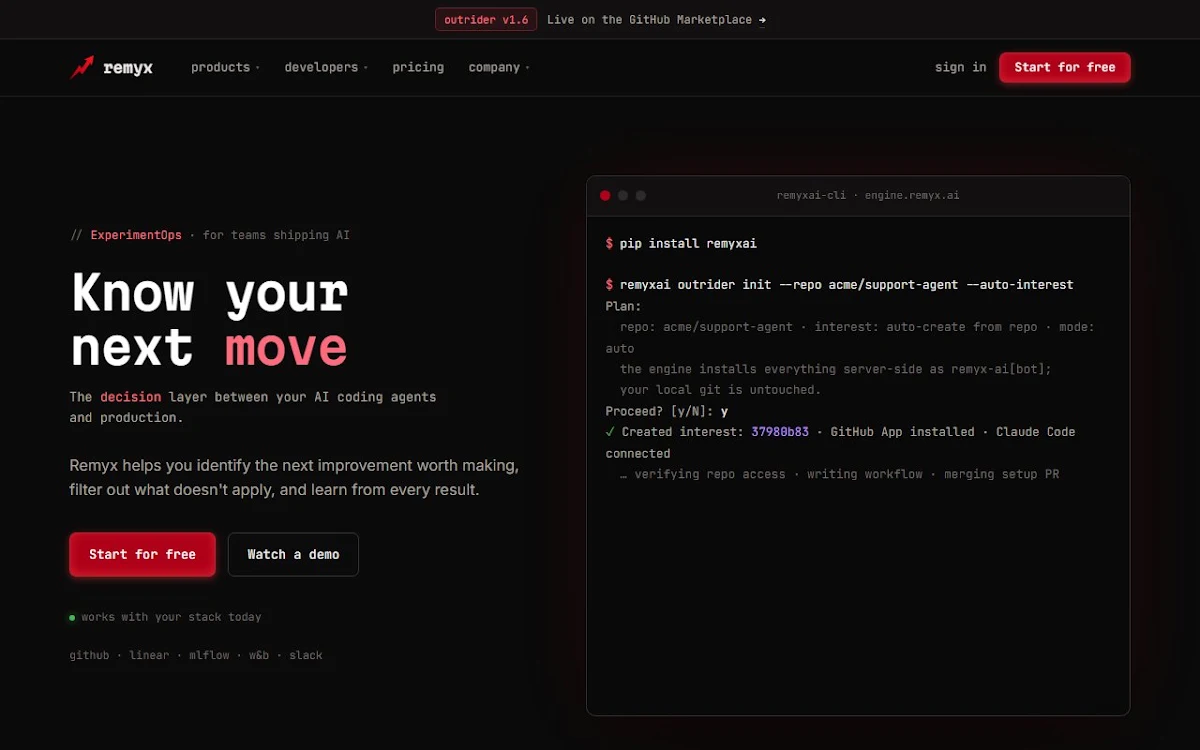This screenshot has width=1200, height=750.
Task: Click "for teams shipping AI" text
Action: tap(276, 235)
